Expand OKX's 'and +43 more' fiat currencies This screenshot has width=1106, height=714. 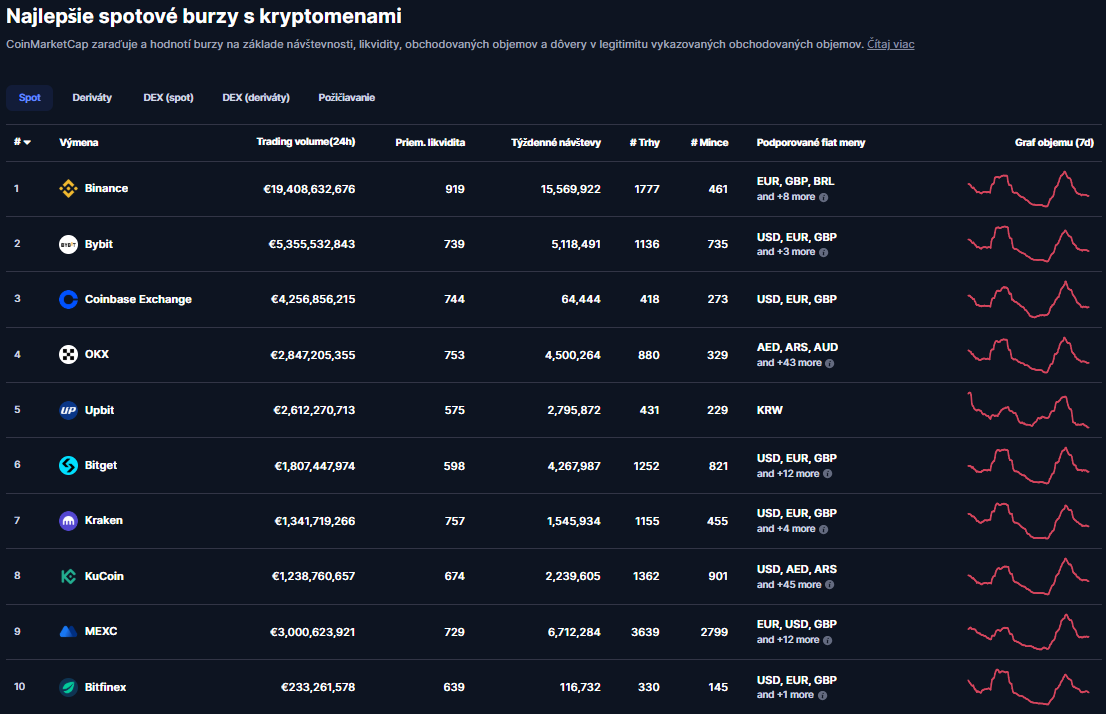click(789, 363)
